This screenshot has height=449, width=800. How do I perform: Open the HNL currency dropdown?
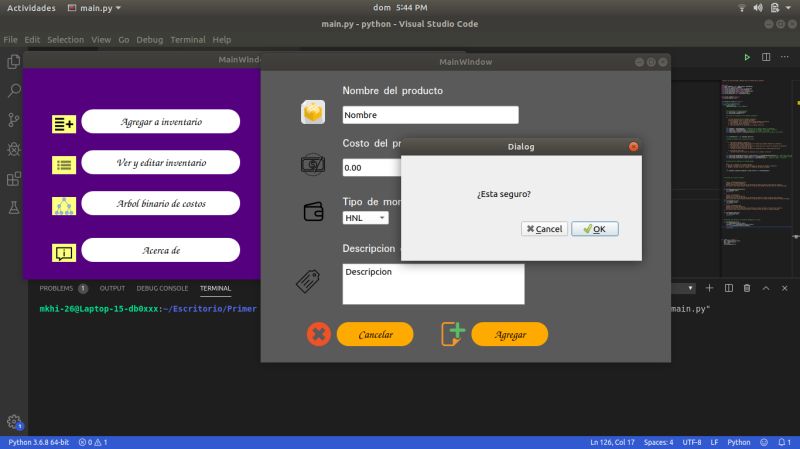point(365,218)
